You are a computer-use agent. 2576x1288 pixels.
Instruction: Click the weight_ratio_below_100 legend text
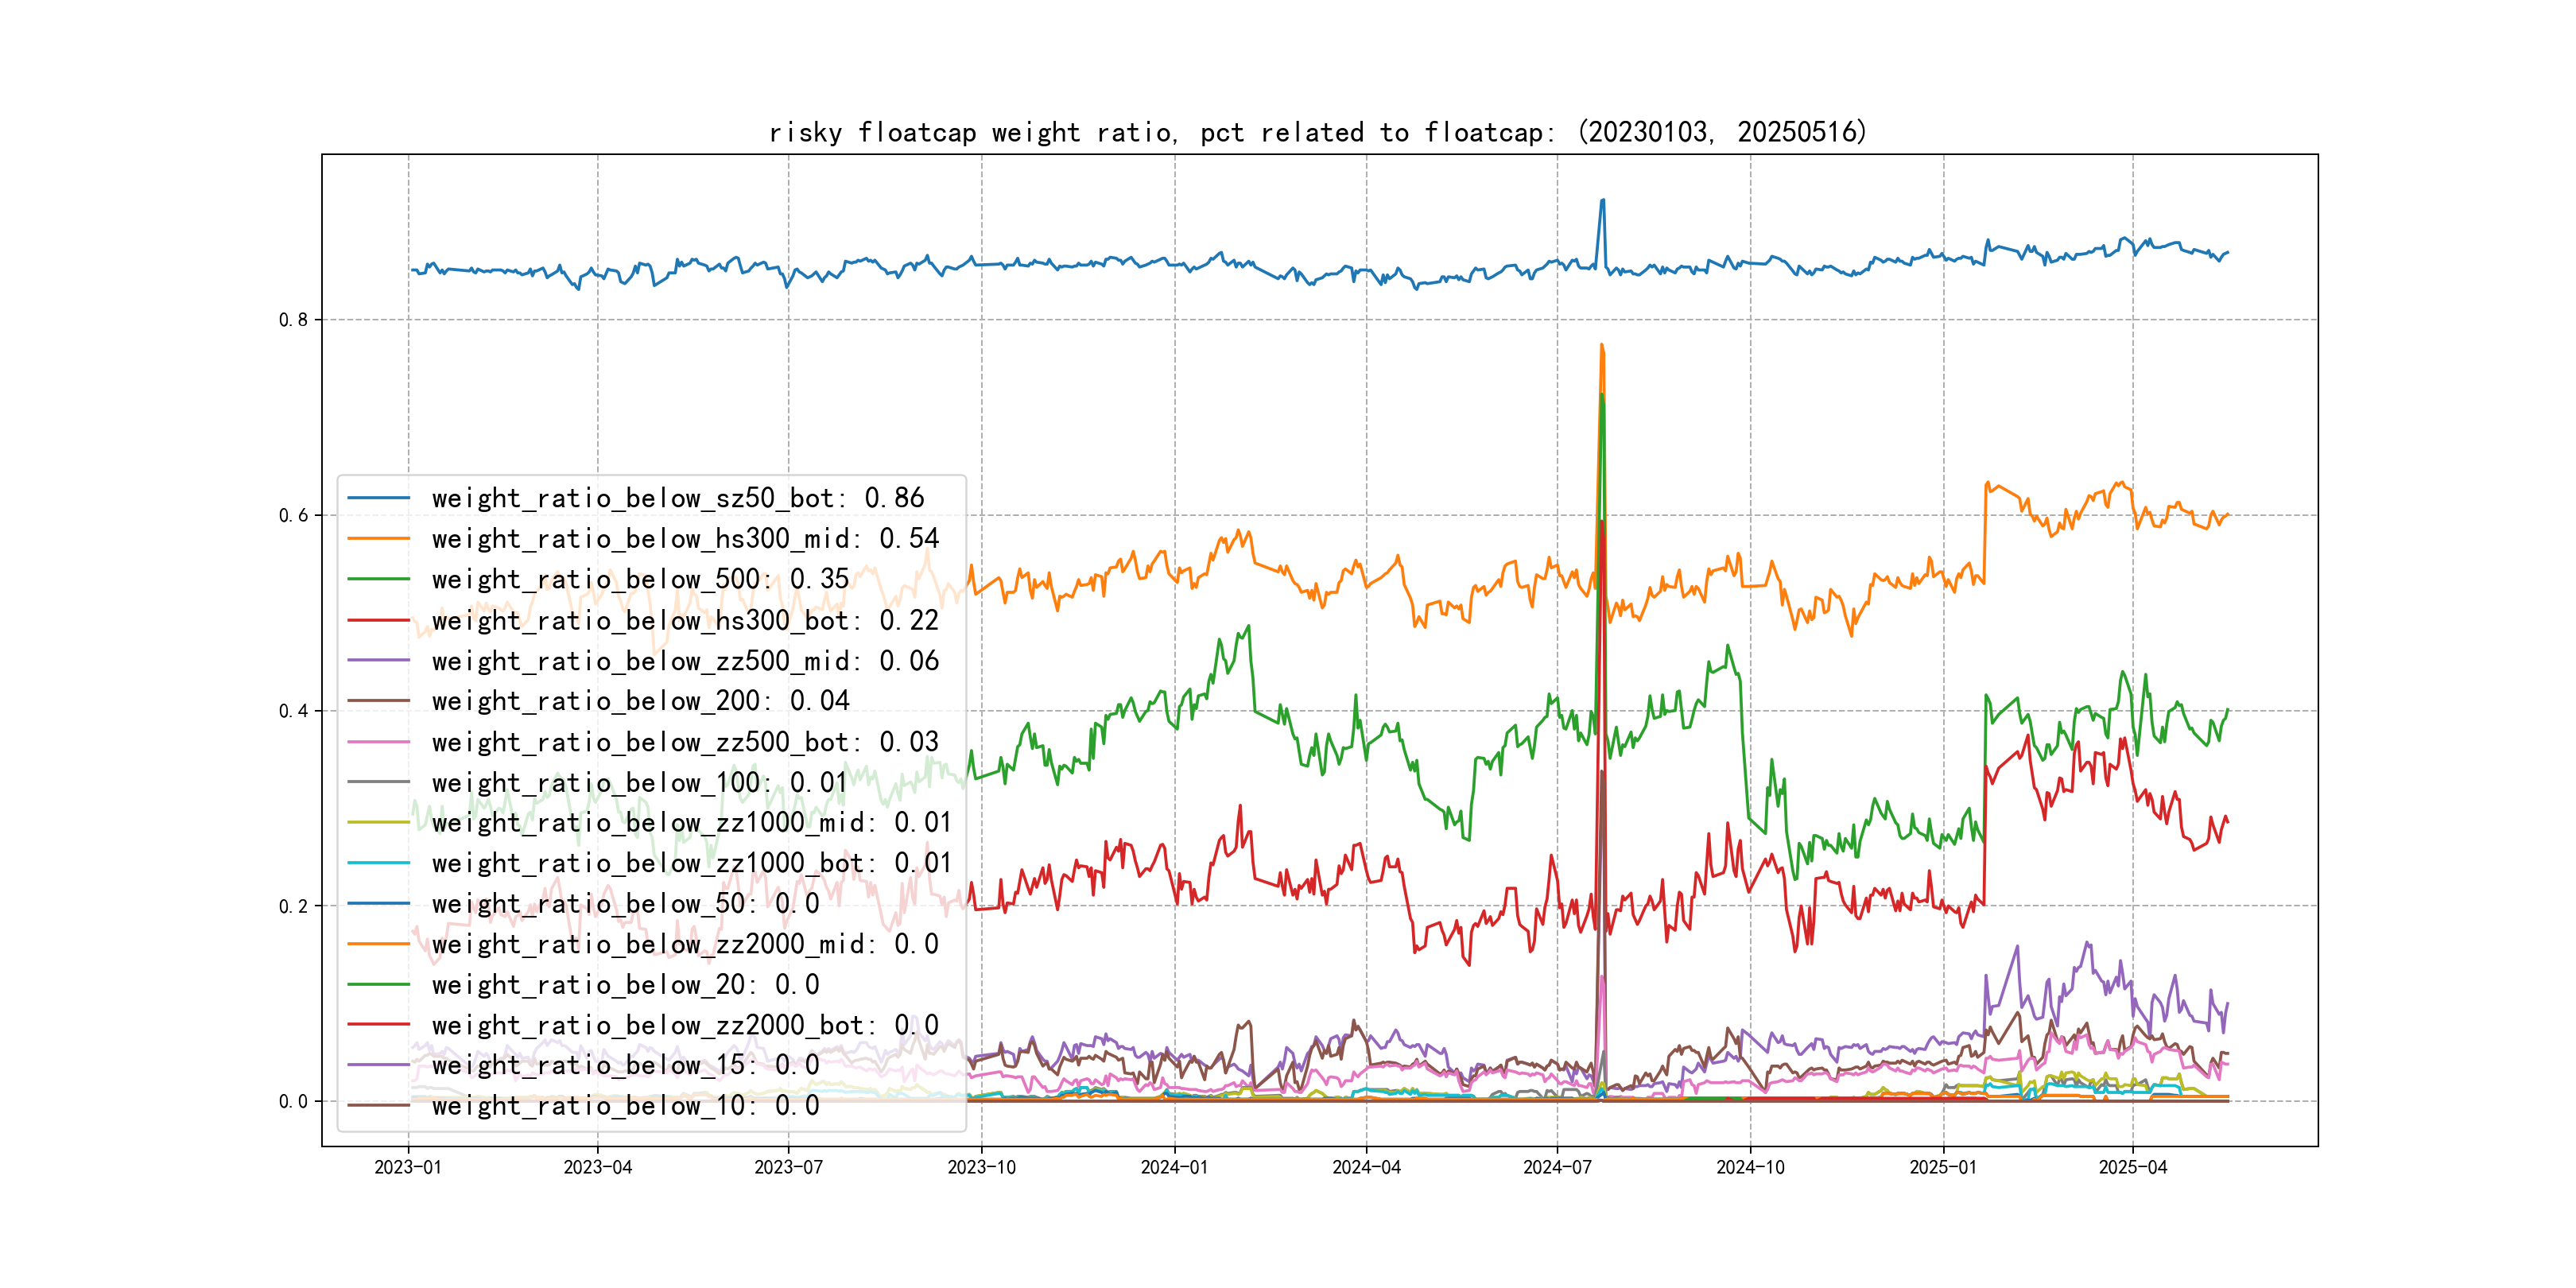click(640, 782)
